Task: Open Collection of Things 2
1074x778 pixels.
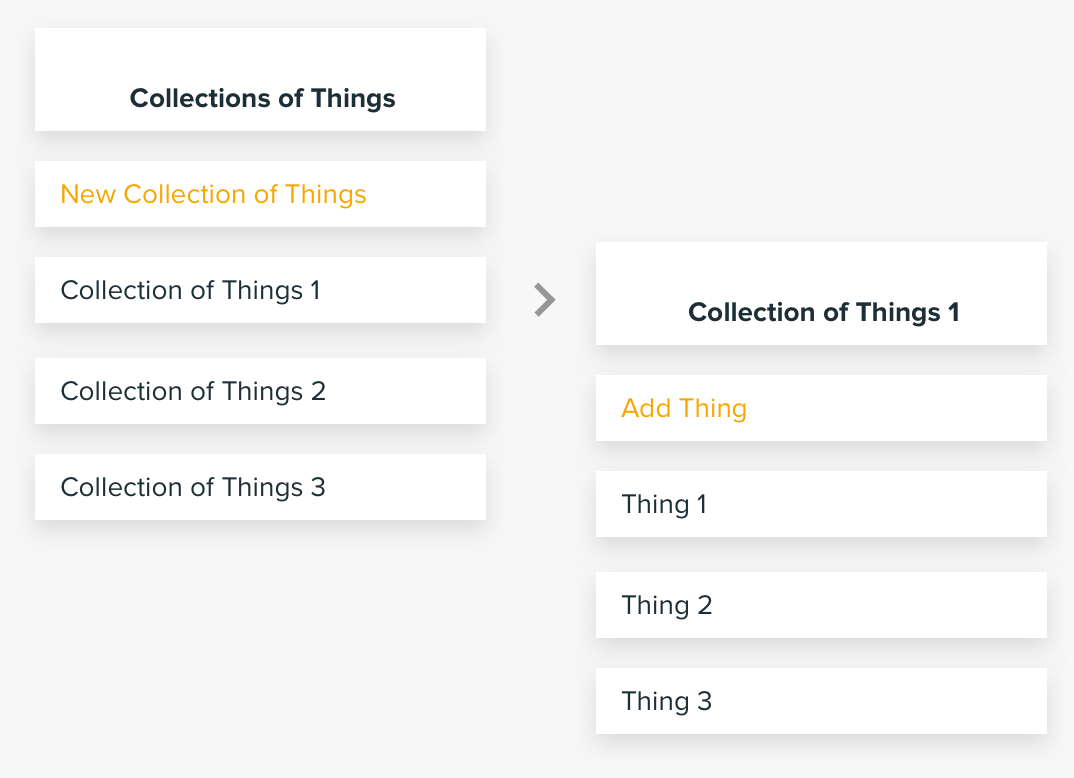Action: (x=260, y=391)
